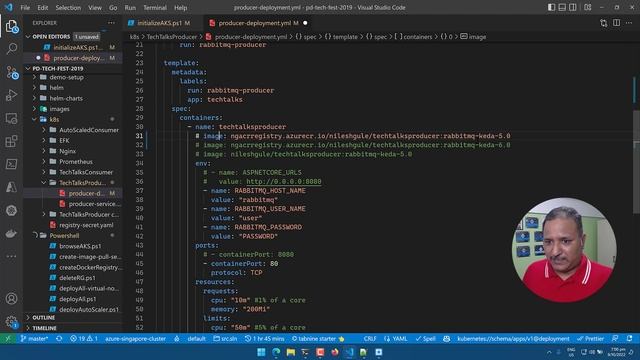Click default namespace in status bar

[x=196, y=339]
